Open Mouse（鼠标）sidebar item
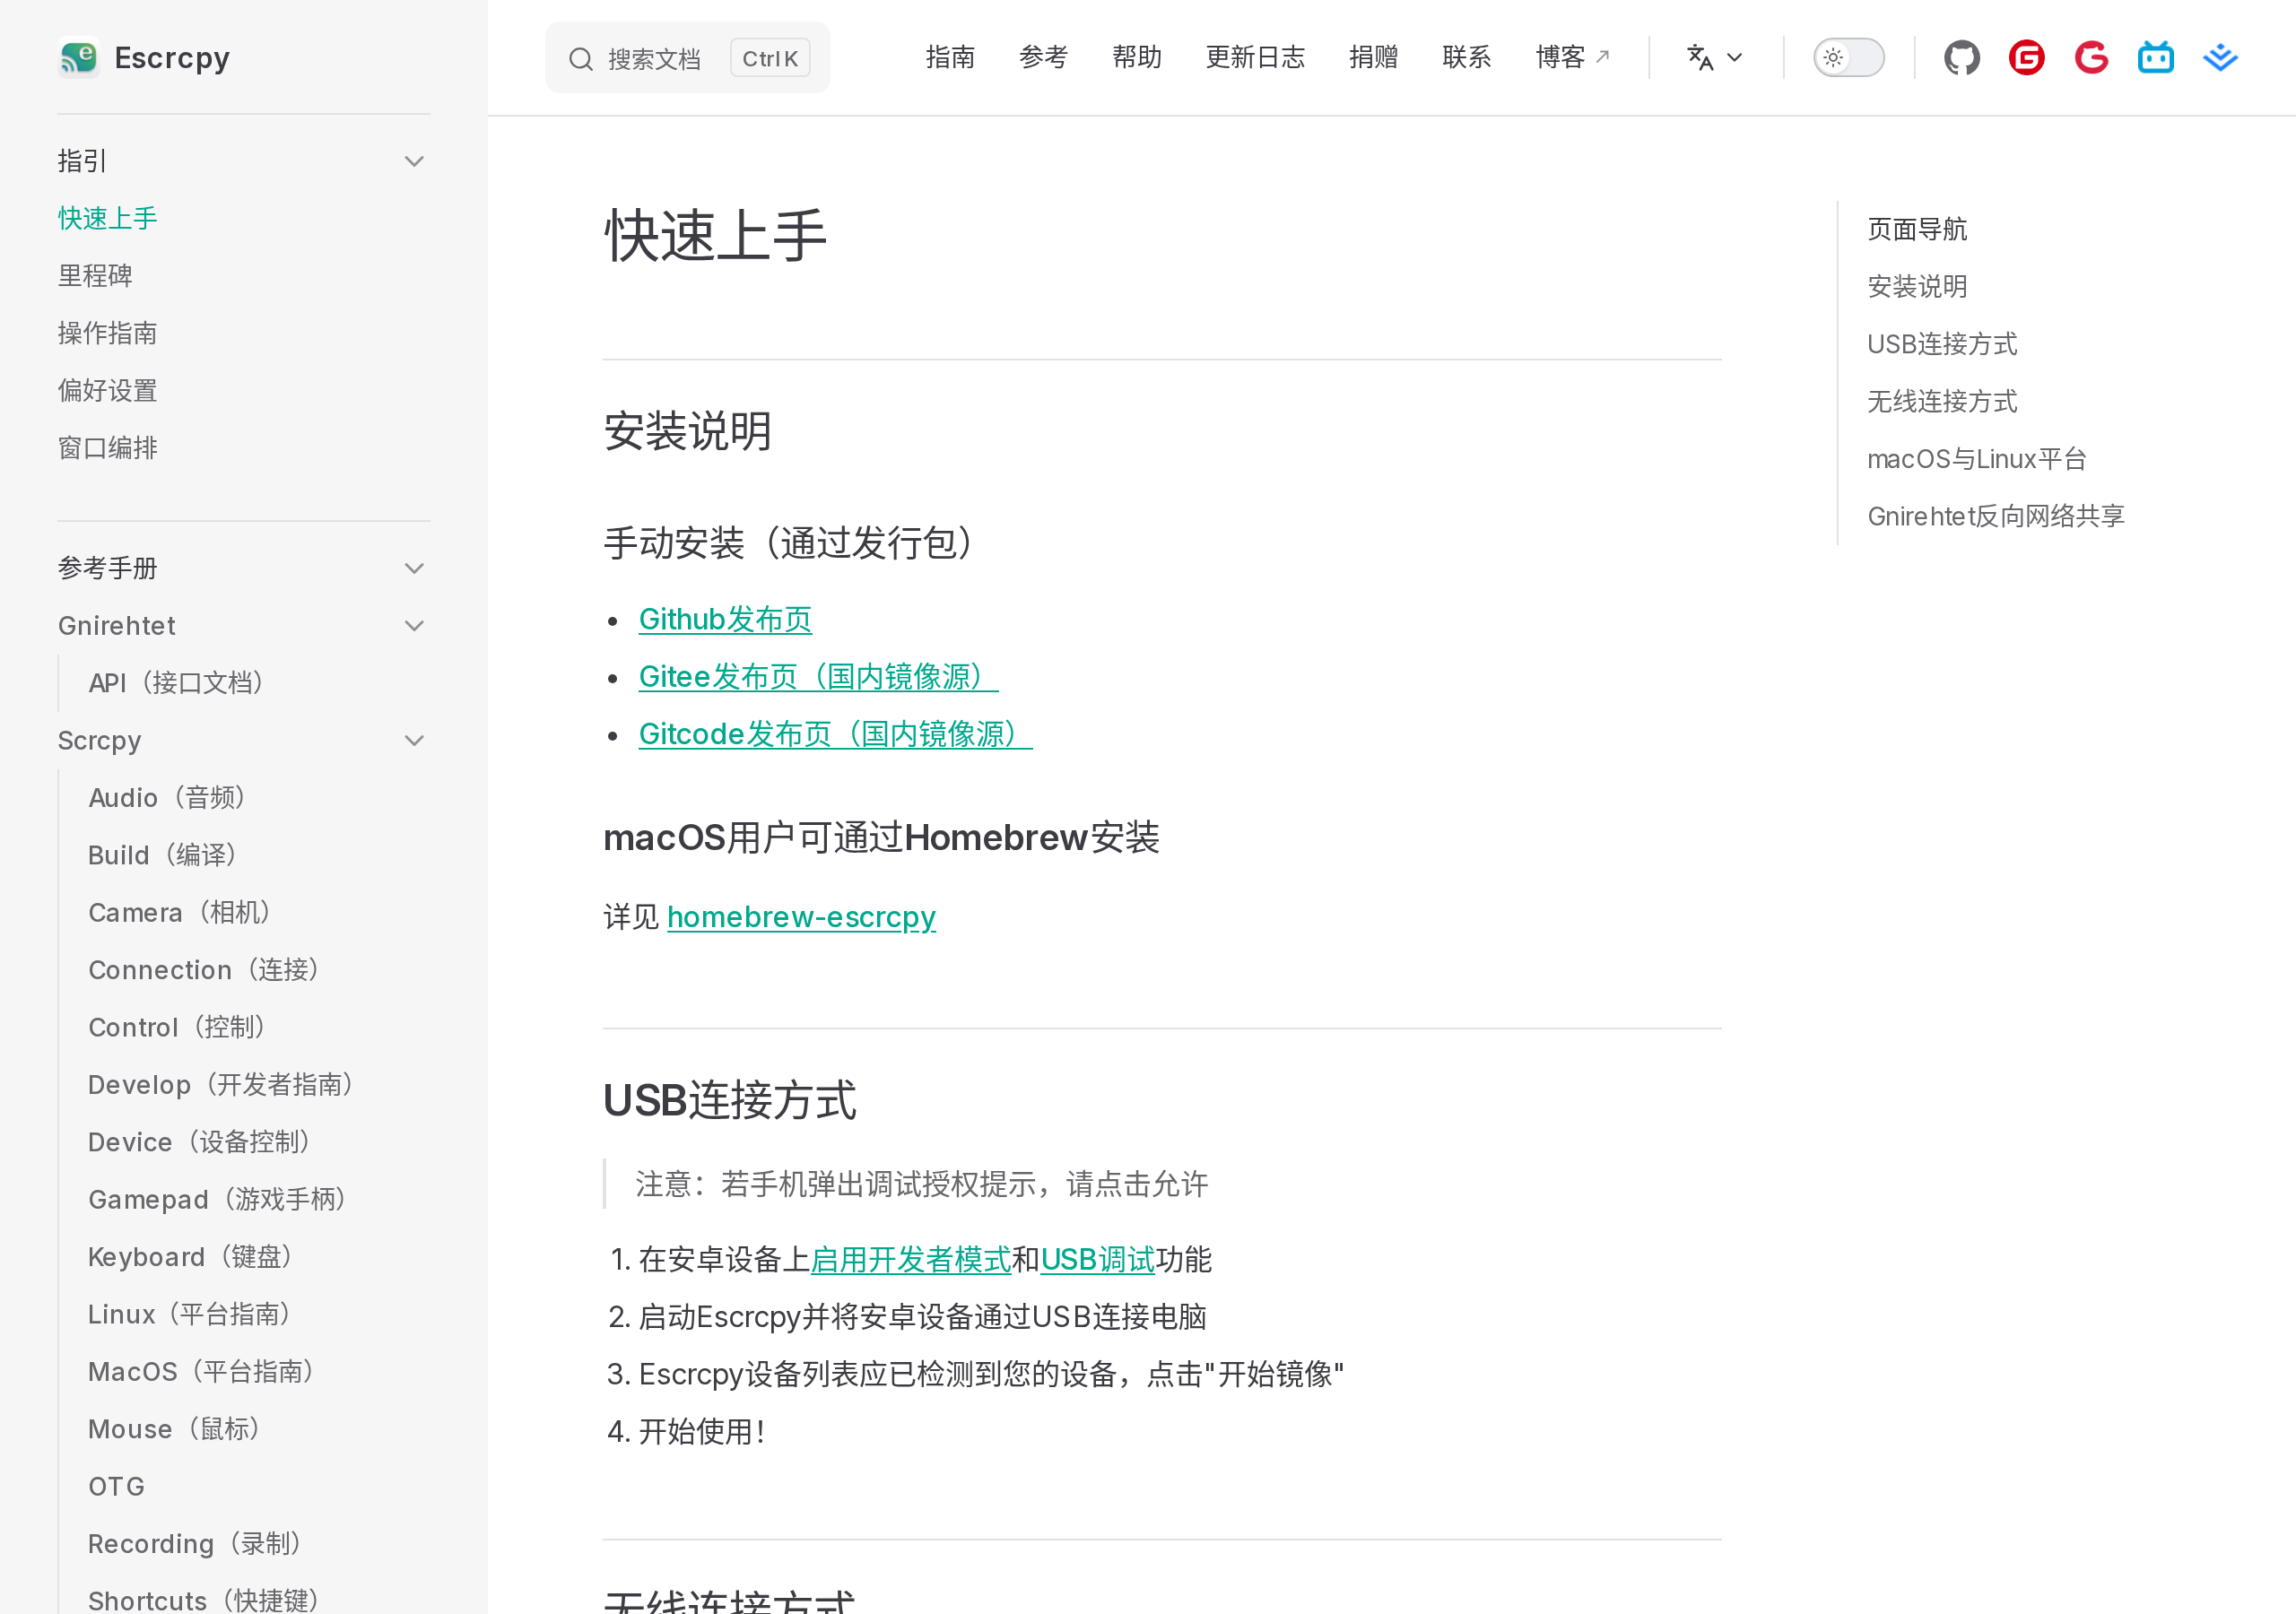Viewport: 2296px width, 1614px height. (x=174, y=1429)
